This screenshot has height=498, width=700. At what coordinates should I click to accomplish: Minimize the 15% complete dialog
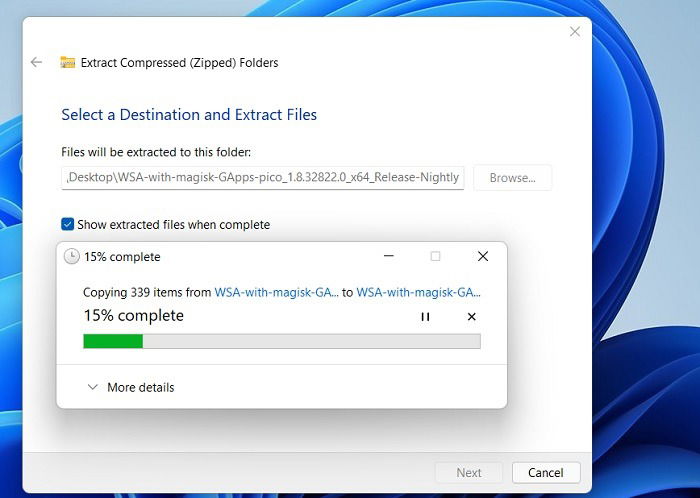click(x=389, y=256)
